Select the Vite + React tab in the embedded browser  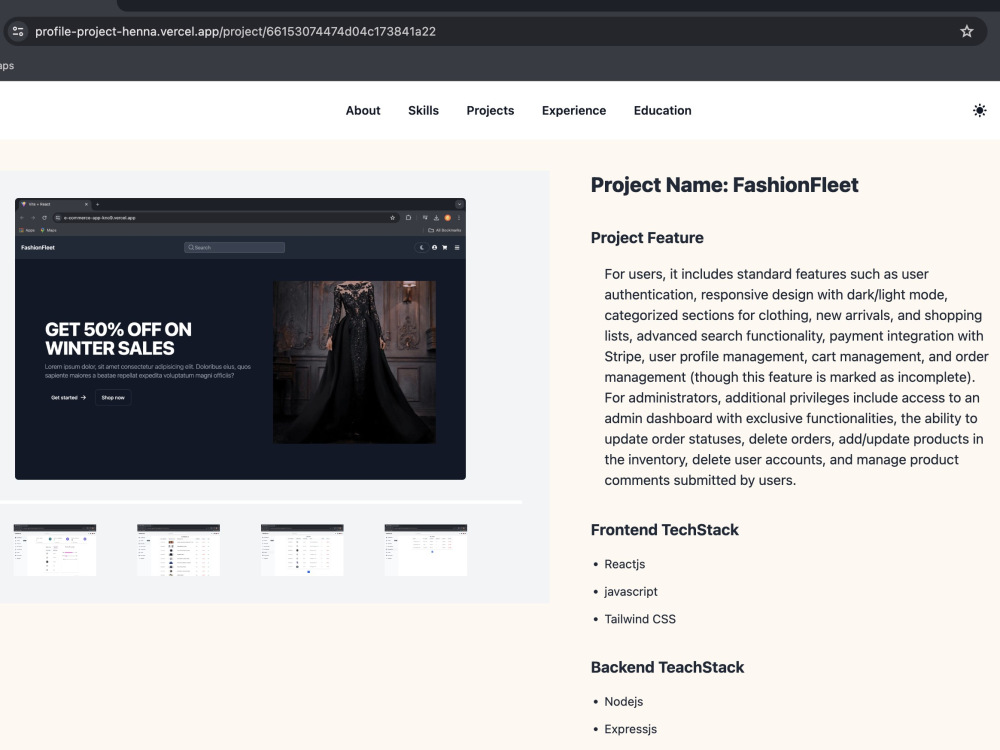(x=39, y=203)
